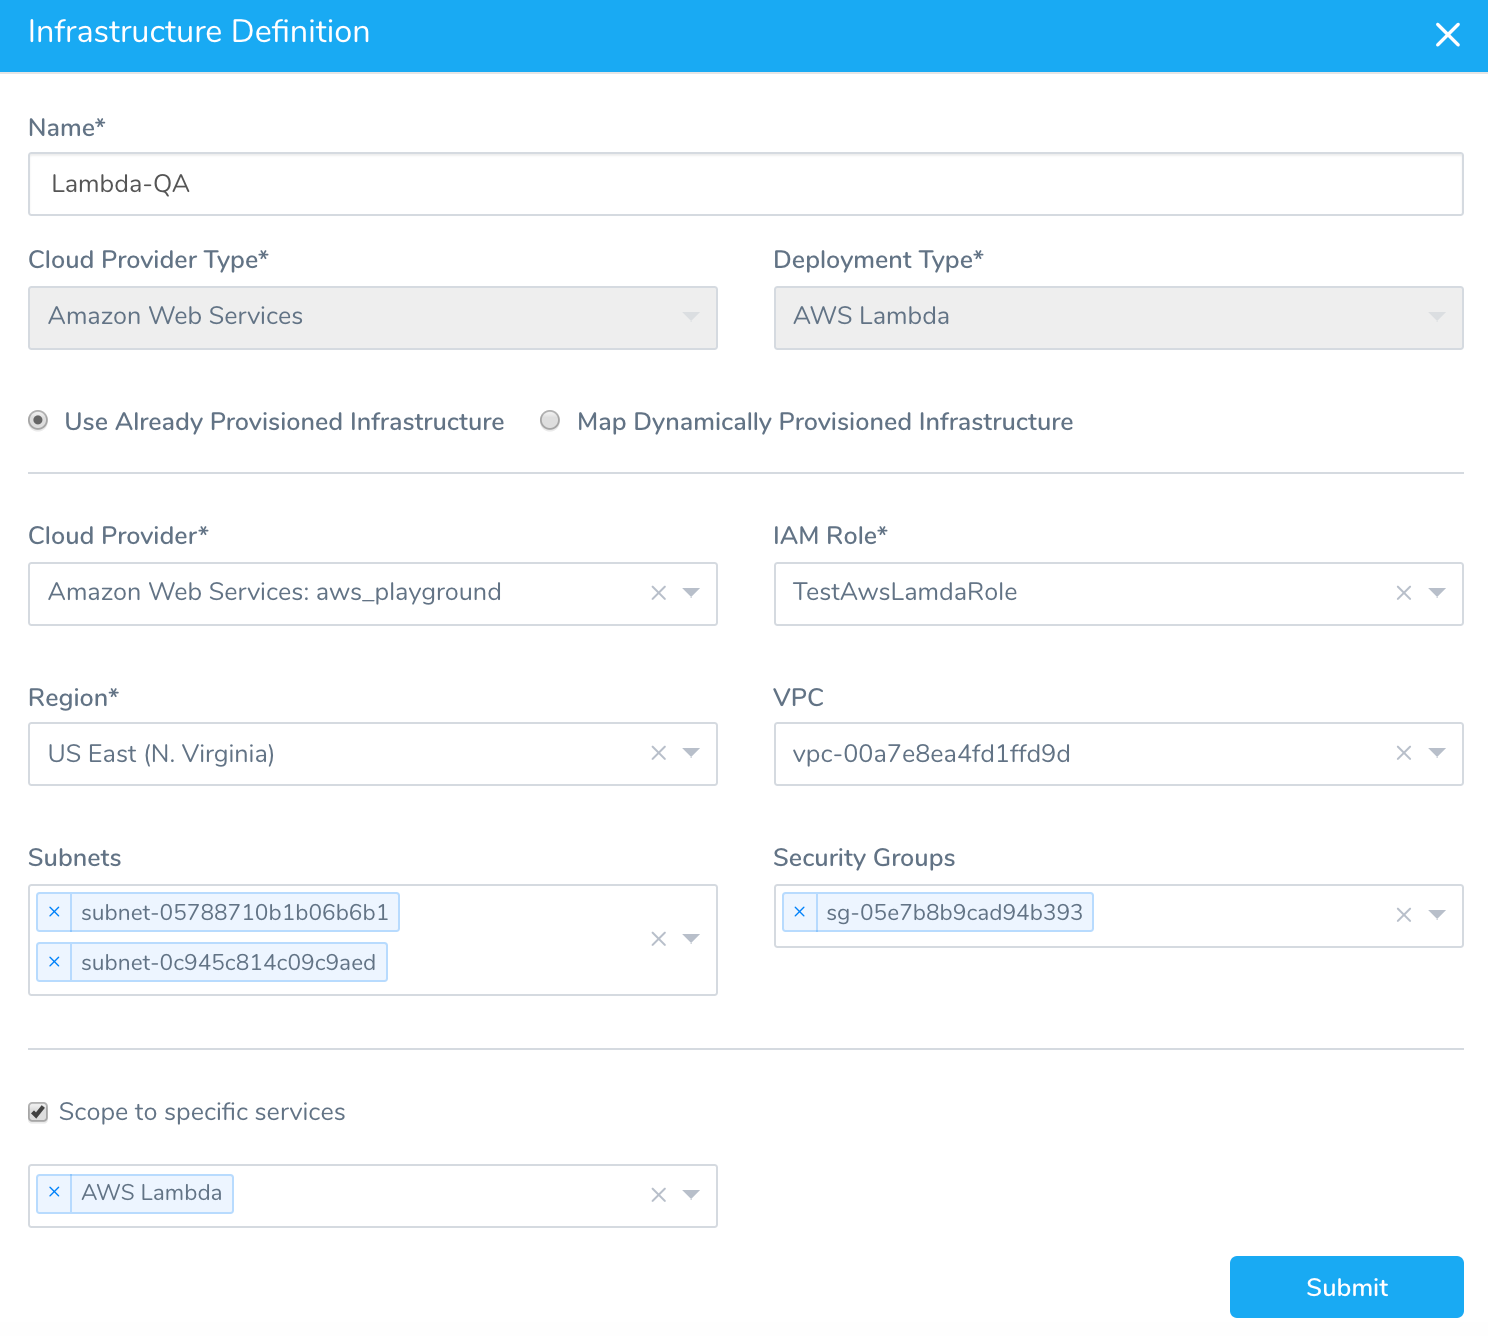Select Map Dynamically Provisioned Infrastructure radio
This screenshot has height=1336, width=1488.
(550, 421)
